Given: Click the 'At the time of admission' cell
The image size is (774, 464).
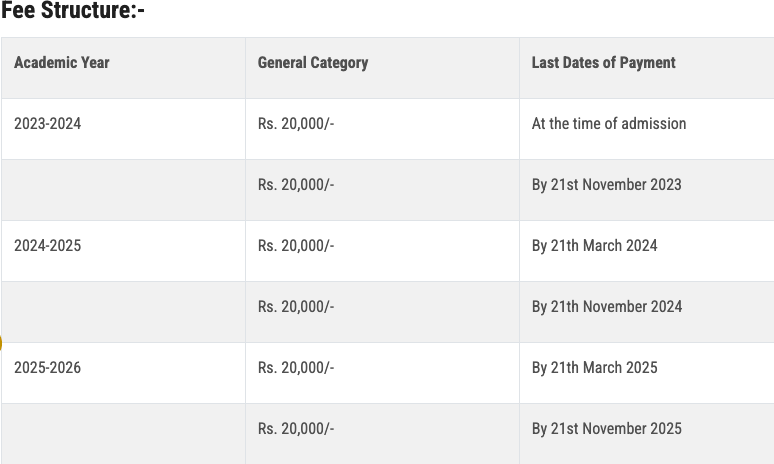Looking at the screenshot, I should [x=609, y=124].
